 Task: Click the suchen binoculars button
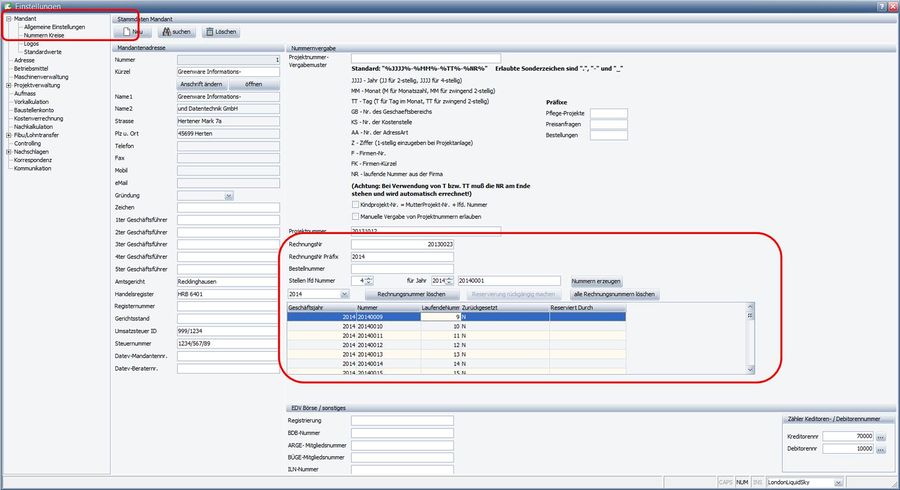(x=177, y=32)
